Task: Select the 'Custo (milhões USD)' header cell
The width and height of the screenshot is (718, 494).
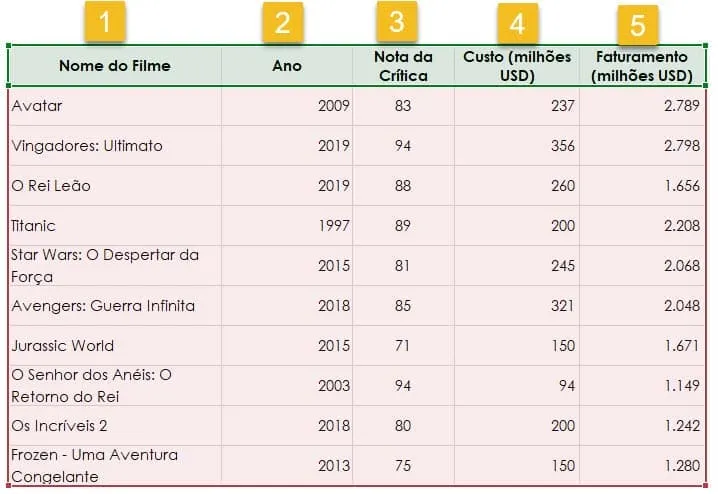Action: (x=517, y=66)
